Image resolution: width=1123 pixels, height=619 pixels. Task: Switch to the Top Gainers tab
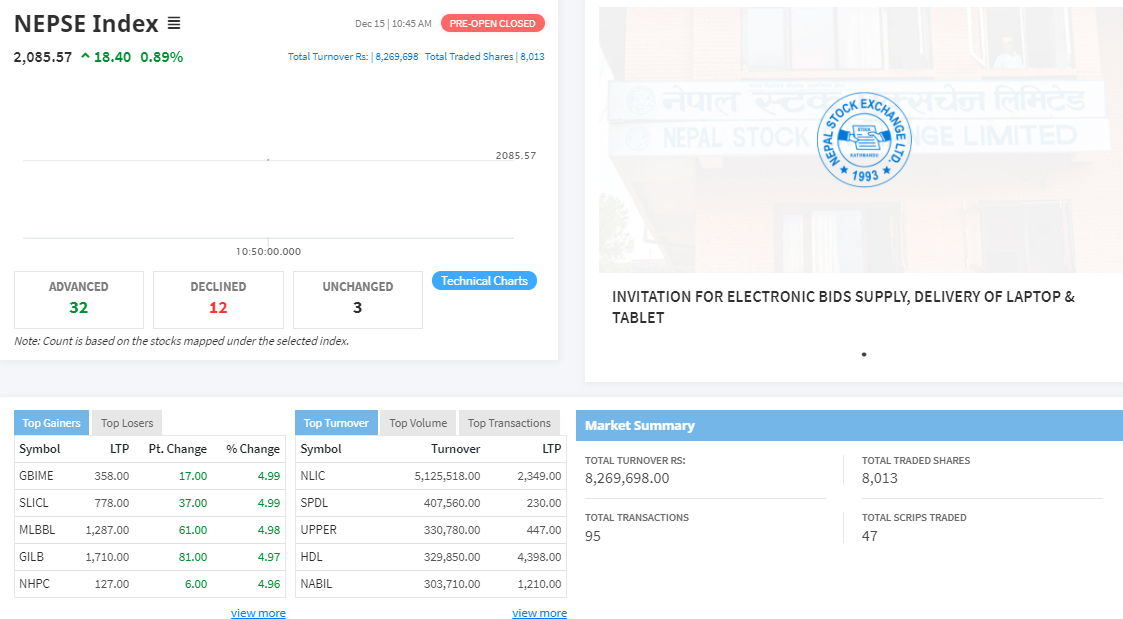click(52, 423)
